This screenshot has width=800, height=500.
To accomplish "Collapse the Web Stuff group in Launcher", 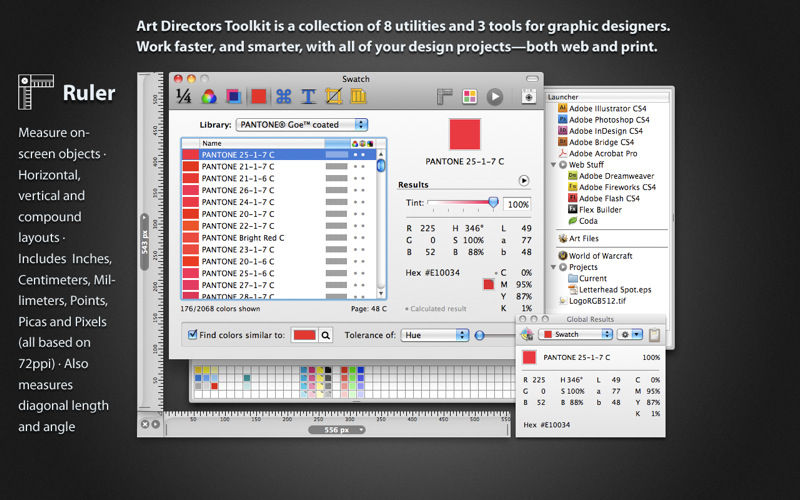I will click(x=553, y=165).
